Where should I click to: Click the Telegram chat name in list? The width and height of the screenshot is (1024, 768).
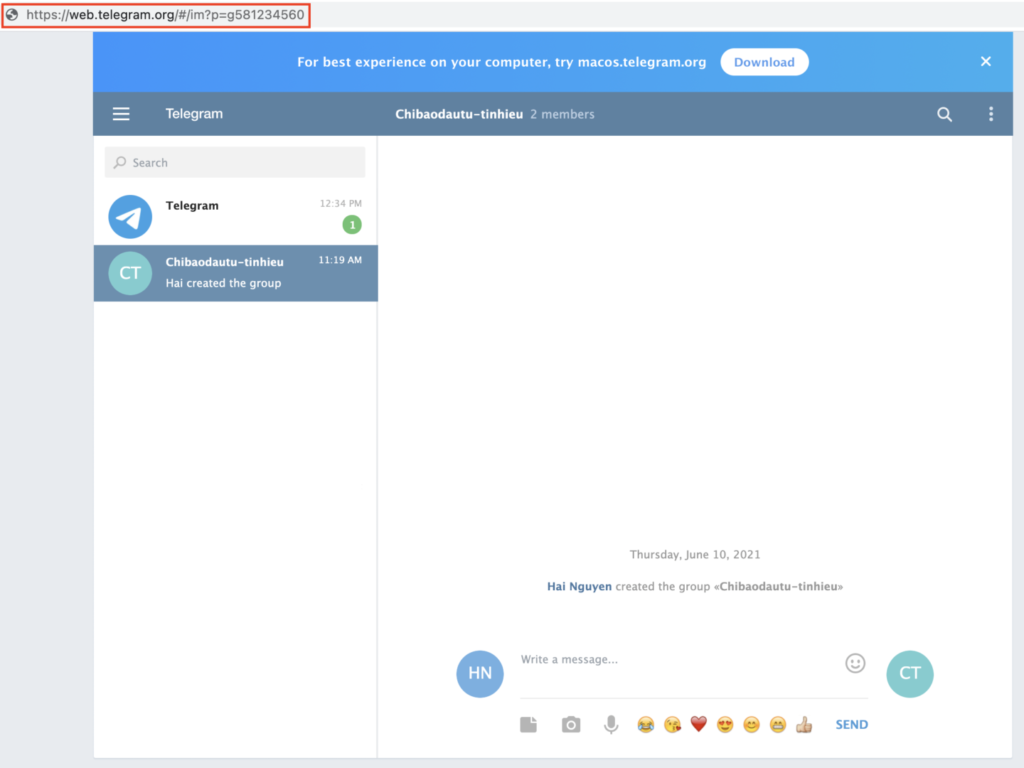(x=192, y=206)
